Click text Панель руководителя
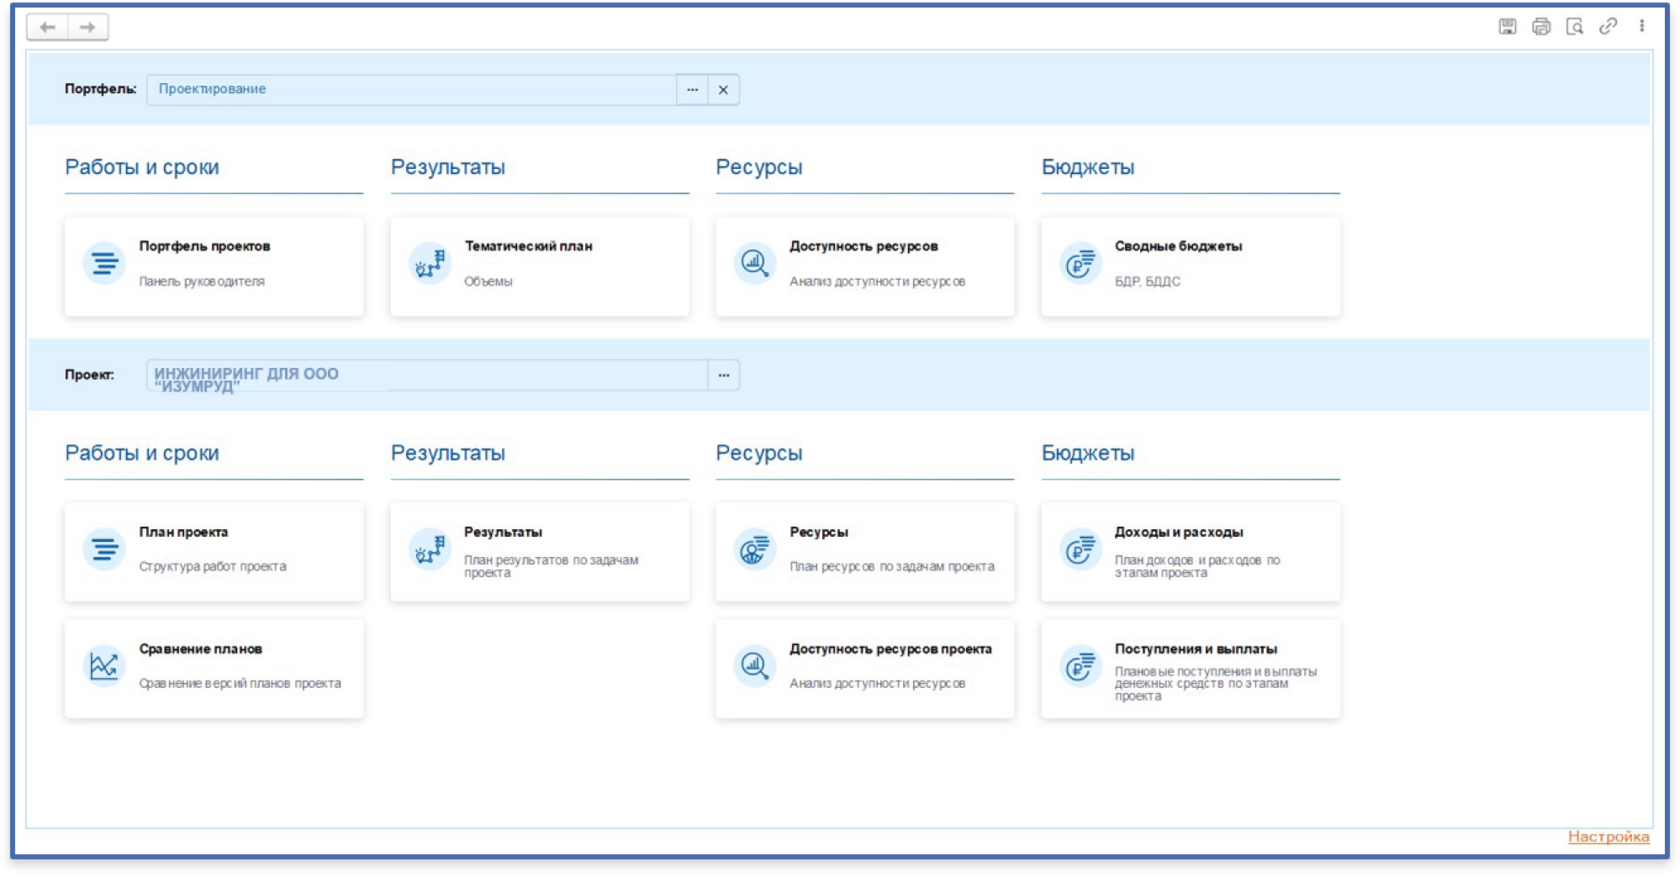The height and width of the screenshot is (877, 1680). pos(202,282)
